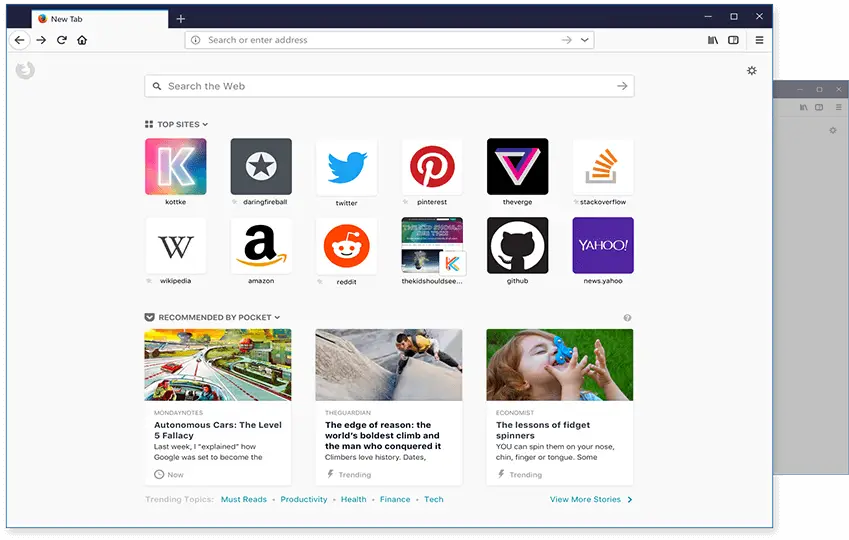Open the github top site tile
This screenshot has width=849, height=540.
[x=518, y=245]
